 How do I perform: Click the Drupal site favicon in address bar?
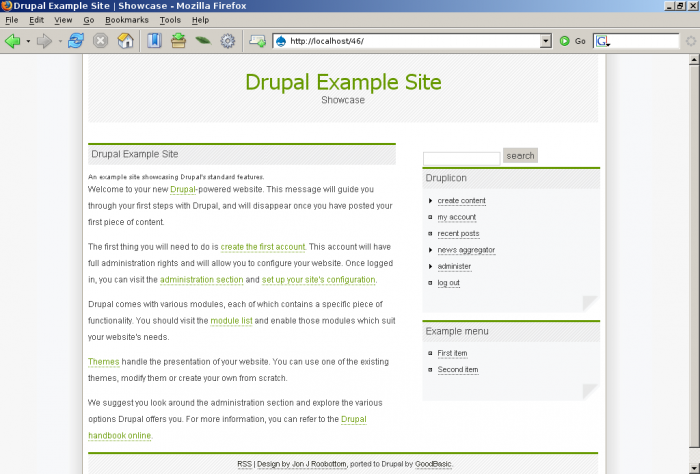point(281,41)
